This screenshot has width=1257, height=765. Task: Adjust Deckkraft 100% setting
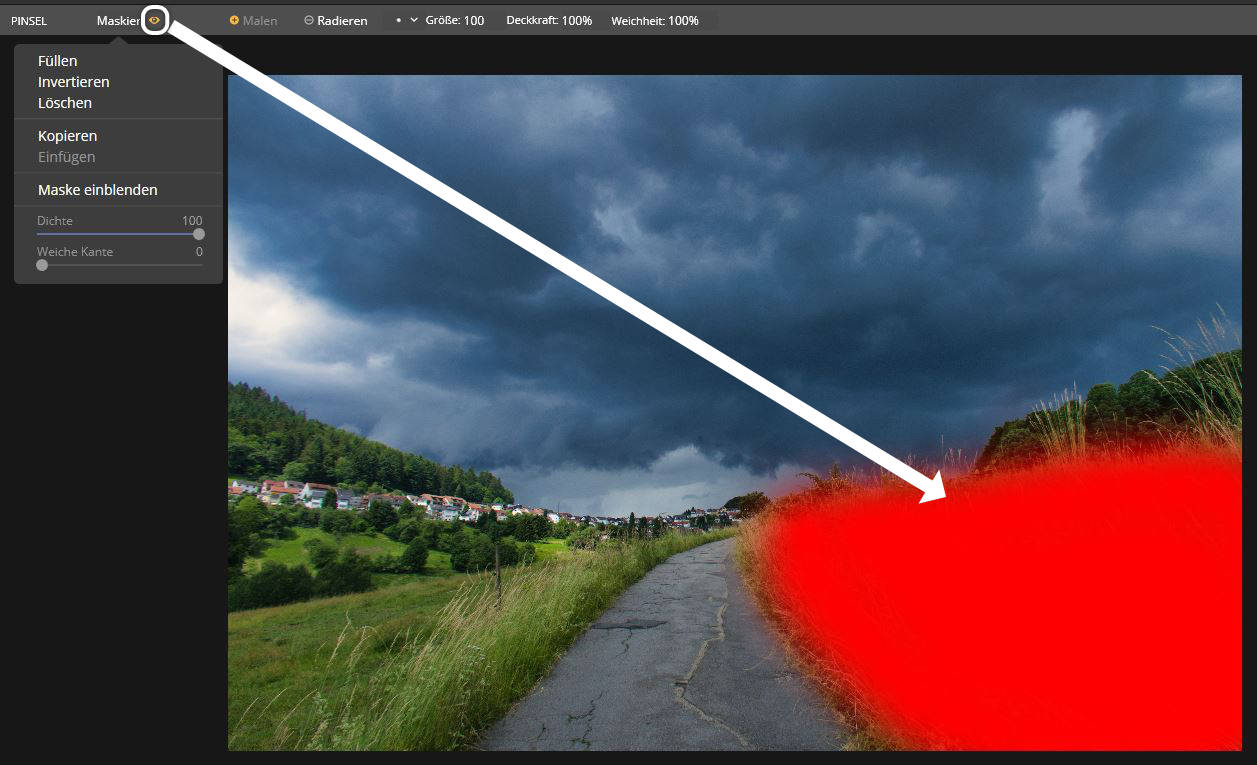click(549, 20)
